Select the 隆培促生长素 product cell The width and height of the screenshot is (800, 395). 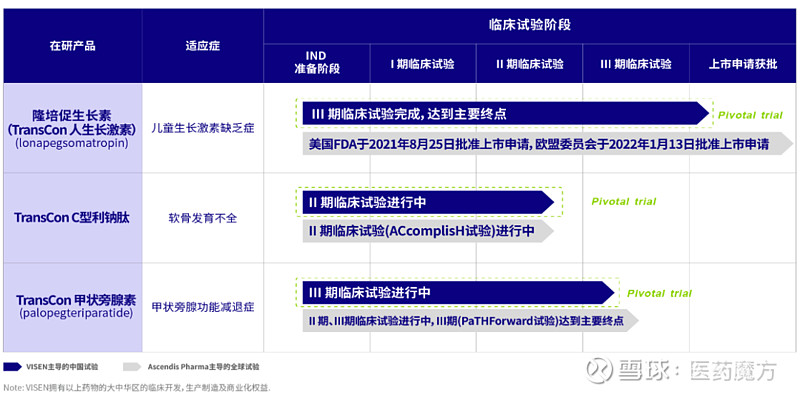pyautogui.click(x=72, y=128)
